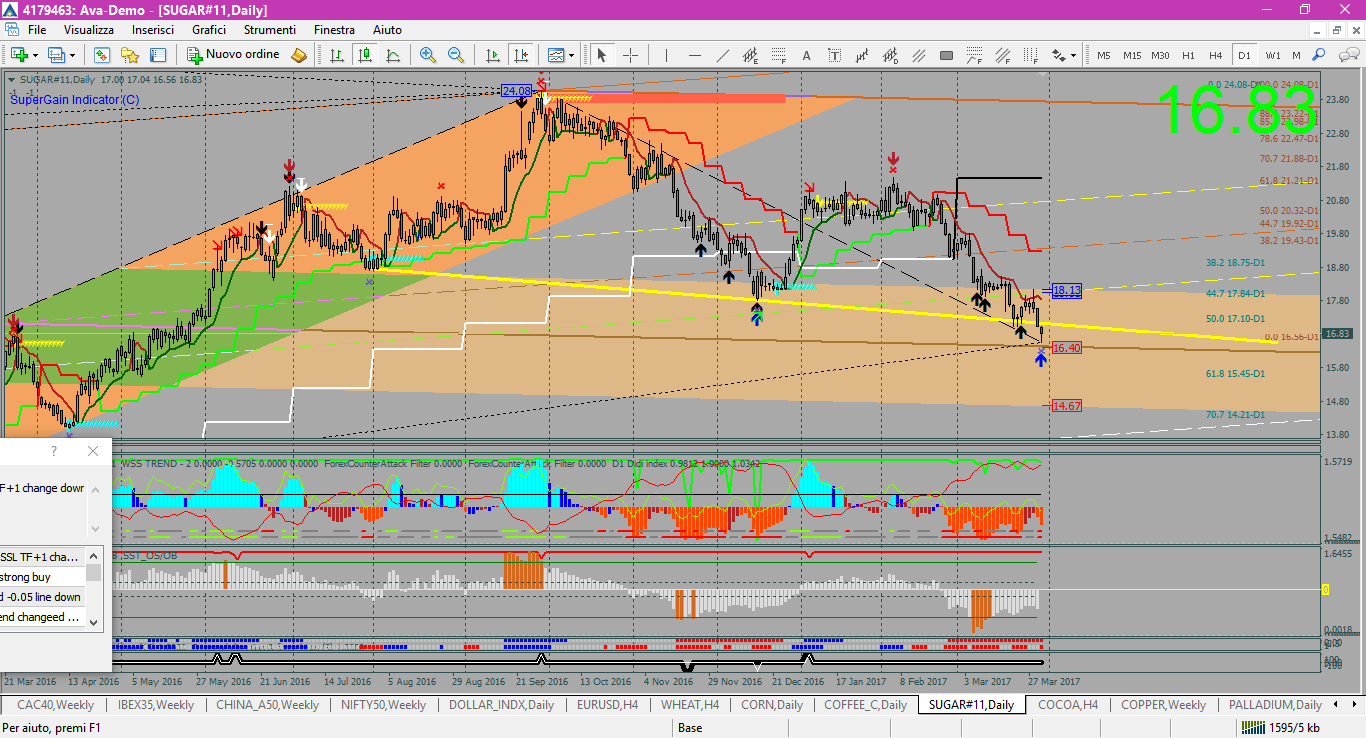Viewport: 1366px width, 738px height.
Task: Switch to the NIFTY50,Weekly chart tab
Action: [x=383, y=705]
